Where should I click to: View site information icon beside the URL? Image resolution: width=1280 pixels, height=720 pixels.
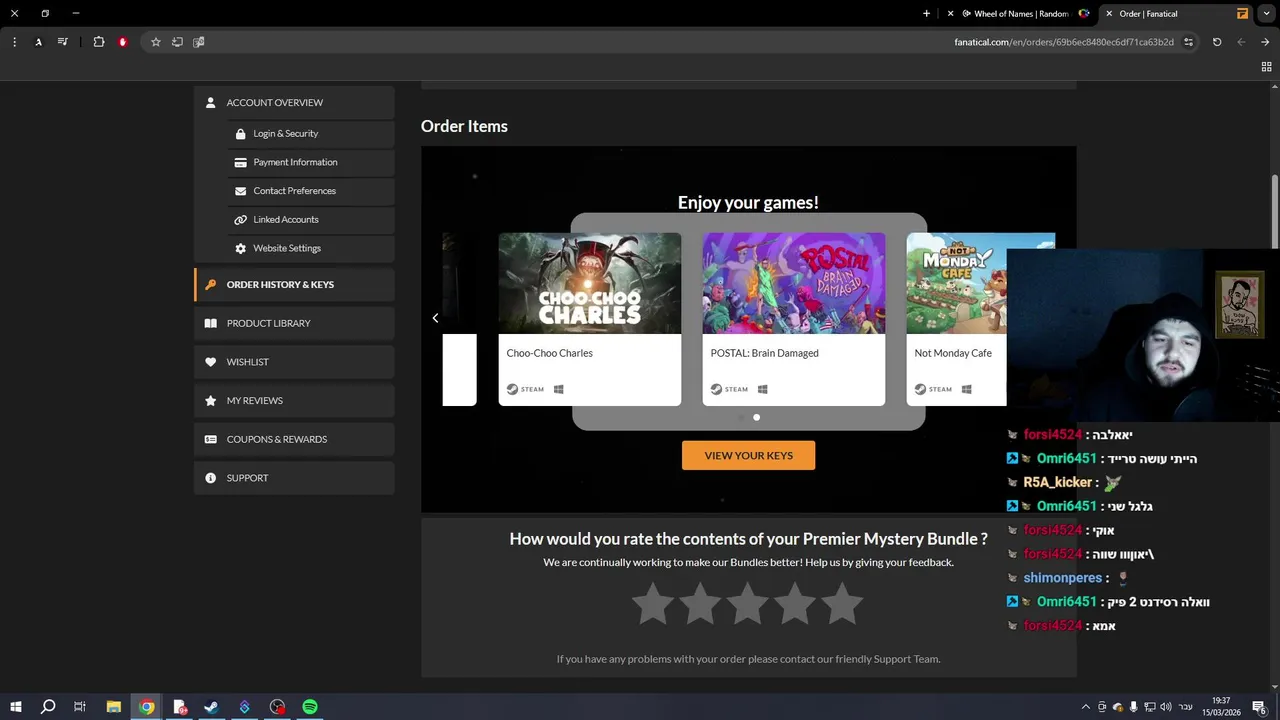coord(1188,42)
